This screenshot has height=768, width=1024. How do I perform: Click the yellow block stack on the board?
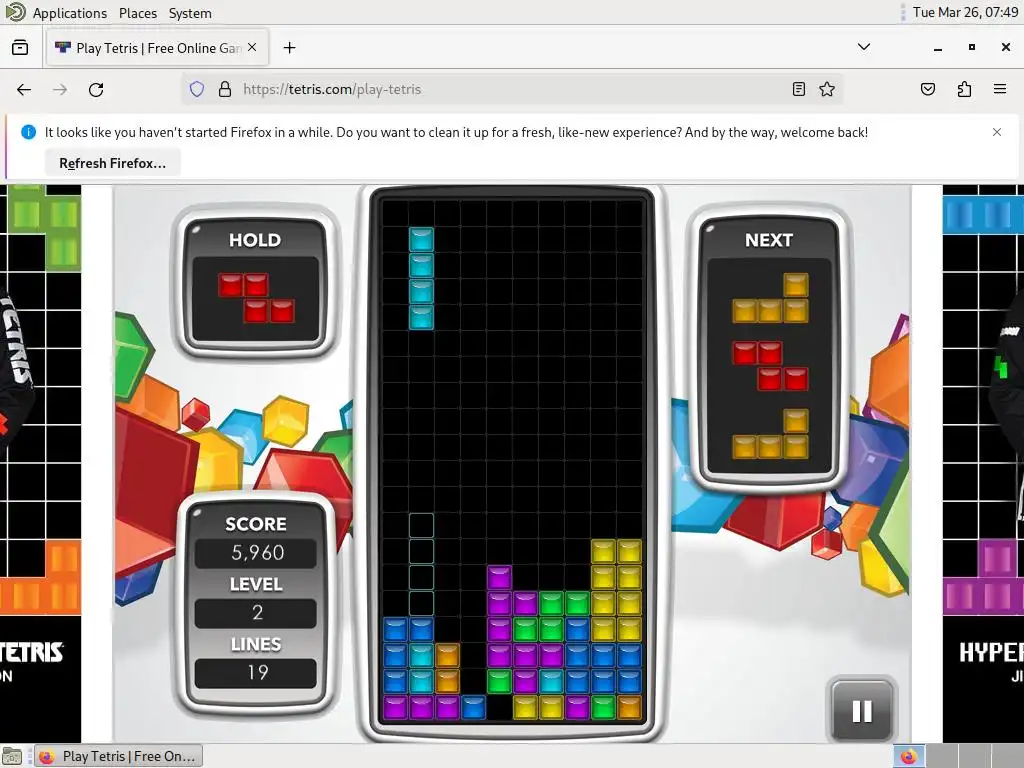(x=616, y=590)
